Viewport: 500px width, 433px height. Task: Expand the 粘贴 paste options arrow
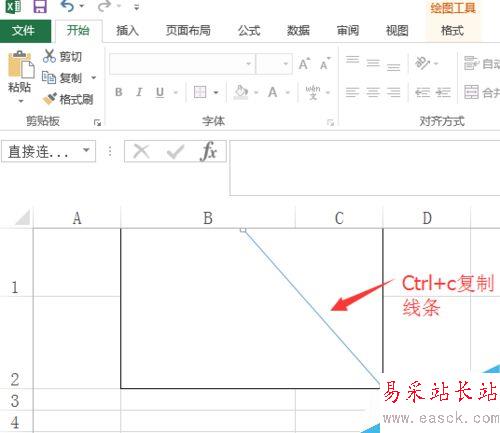(x=21, y=101)
